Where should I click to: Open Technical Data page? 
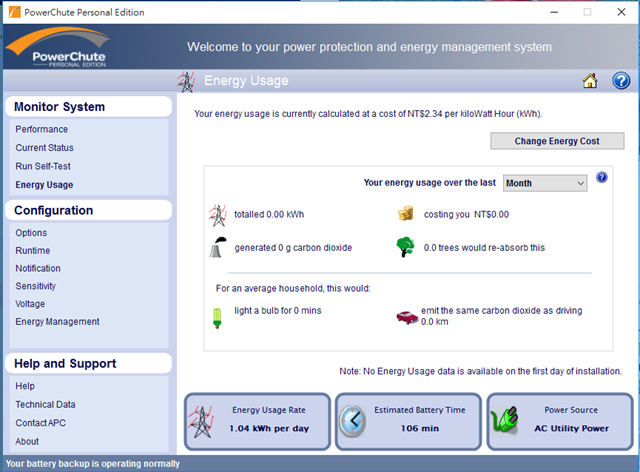point(45,405)
